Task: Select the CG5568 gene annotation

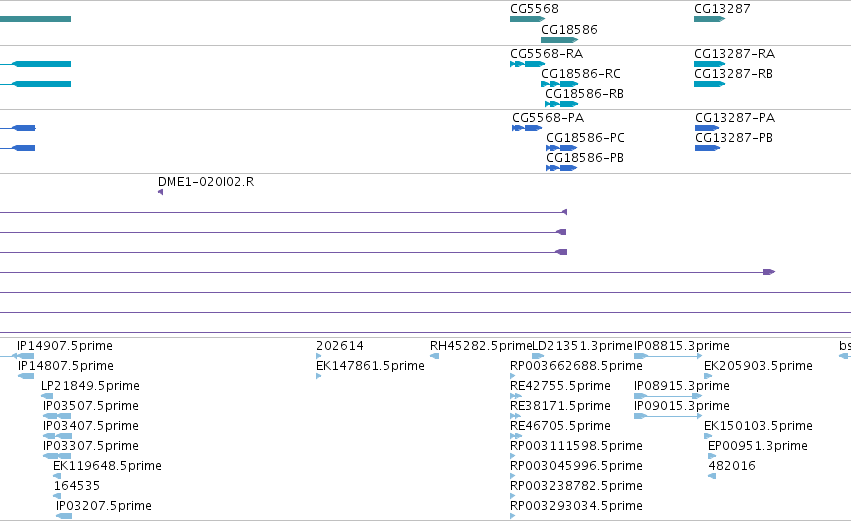Action: click(528, 19)
